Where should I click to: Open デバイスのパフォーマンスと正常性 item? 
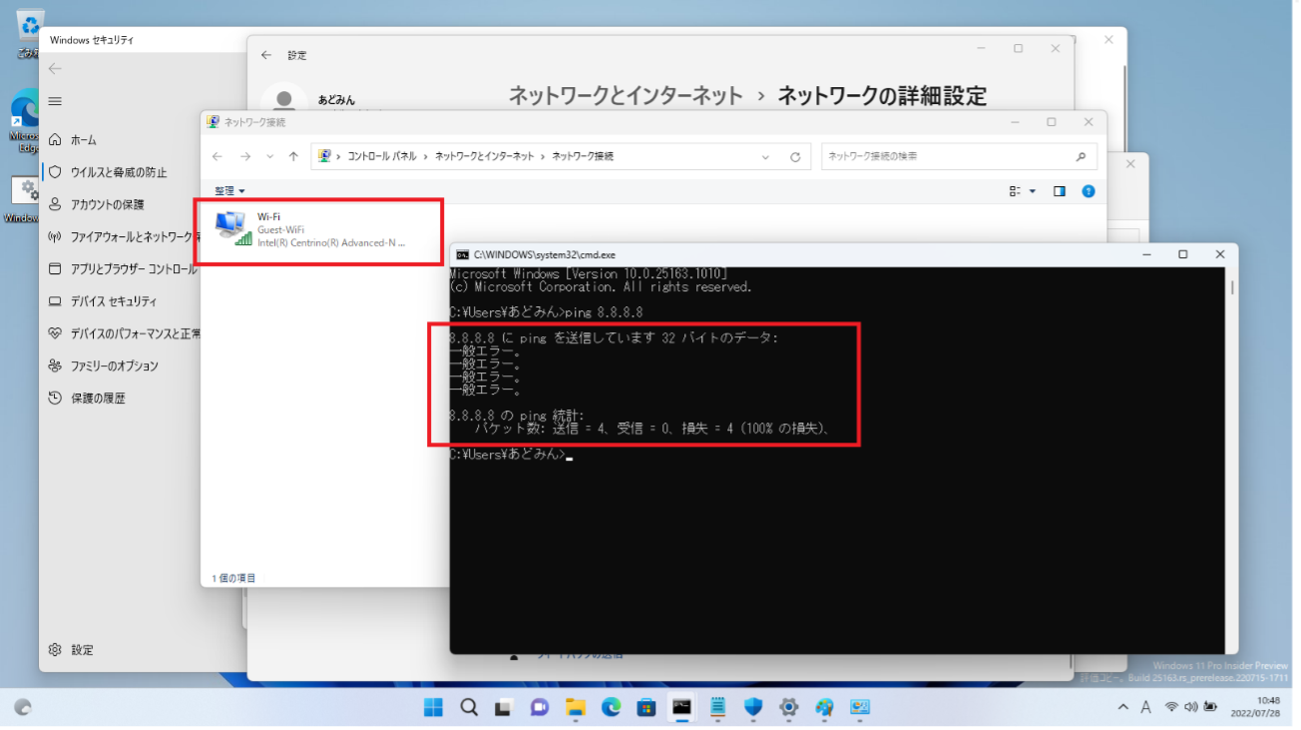pos(122,334)
